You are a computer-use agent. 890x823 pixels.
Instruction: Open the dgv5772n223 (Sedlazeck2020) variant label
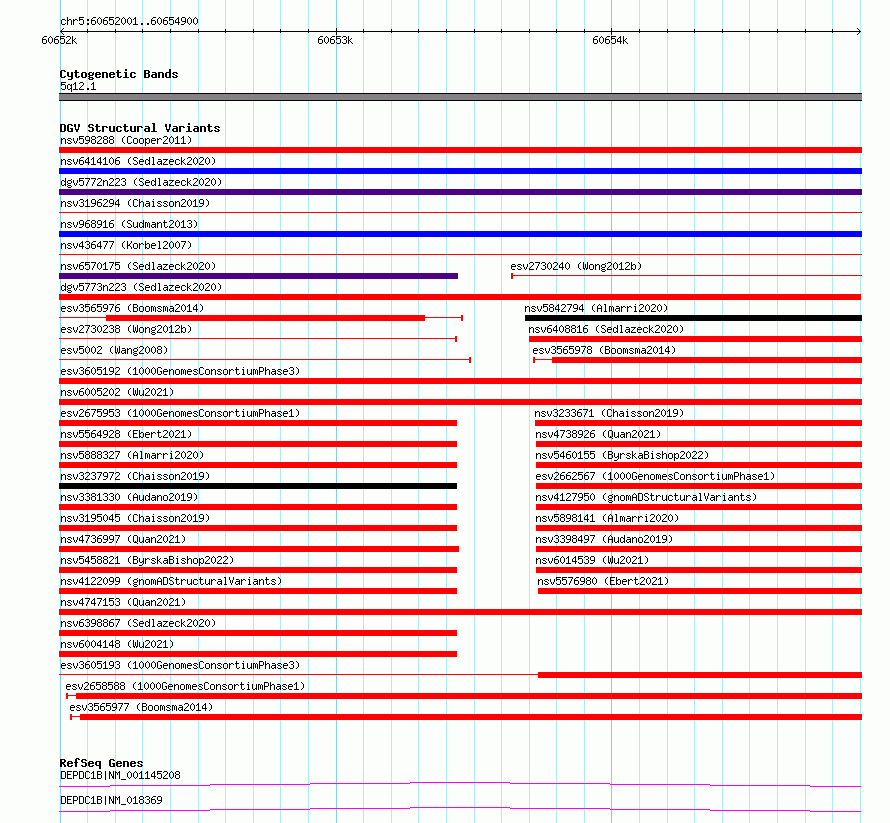pos(141,182)
